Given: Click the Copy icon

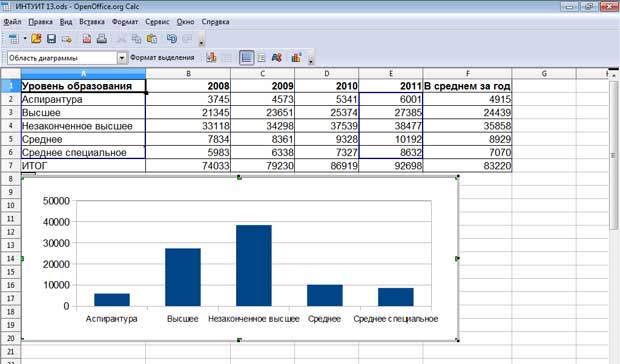Looking at the screenshot, I should (x=136, y=39).
